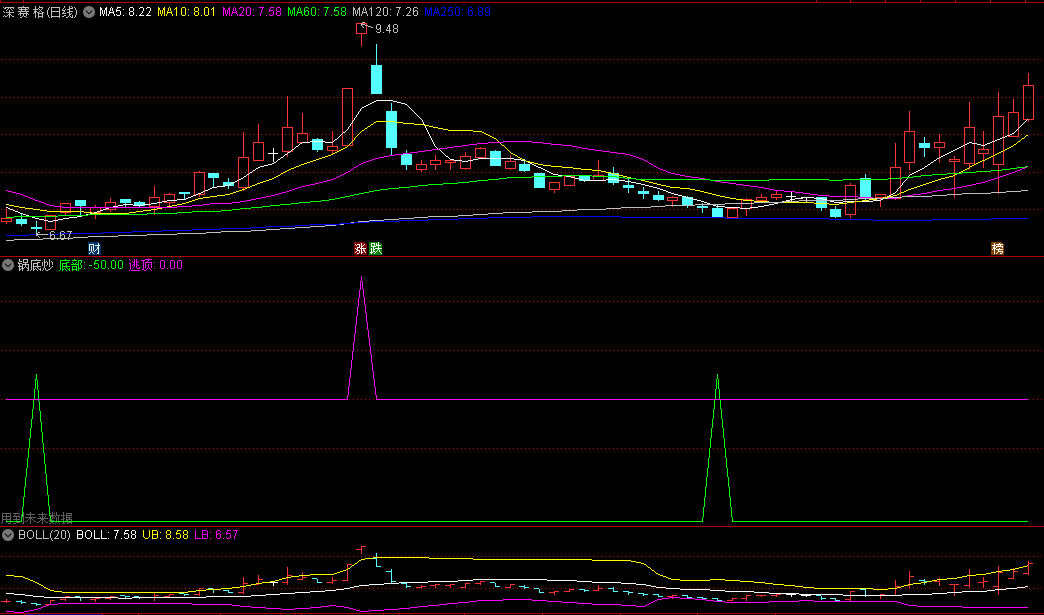The width and height of the screenshot is (1044, 615).
Task: Select the MA120: 7.26 label
Action: click(386, 12)
